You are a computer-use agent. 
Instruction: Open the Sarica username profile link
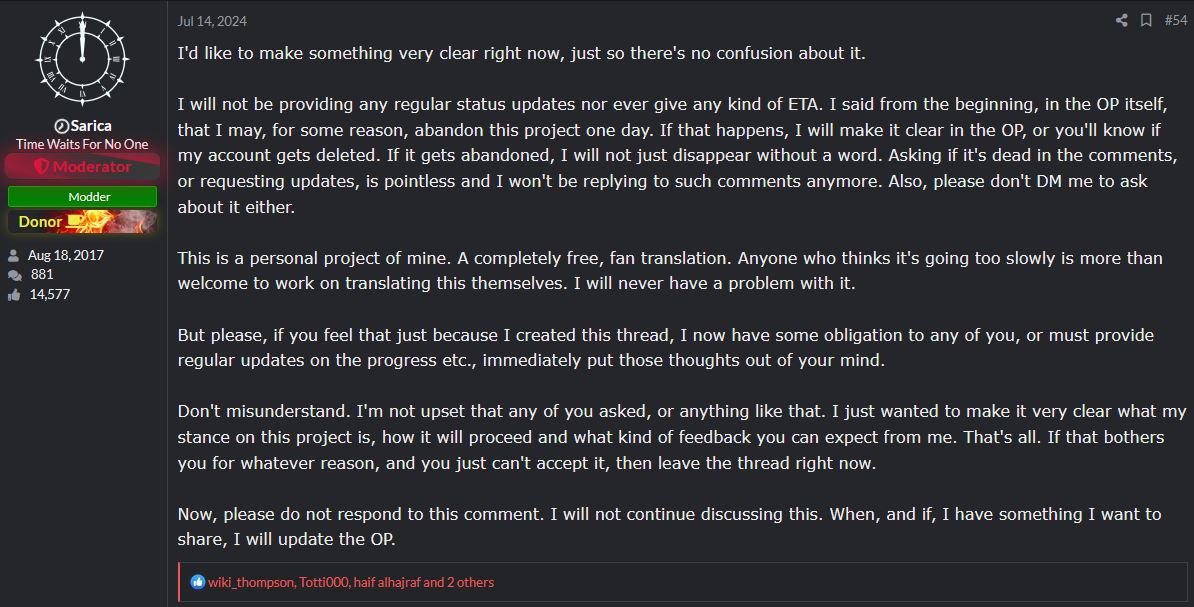click(91, 126)
